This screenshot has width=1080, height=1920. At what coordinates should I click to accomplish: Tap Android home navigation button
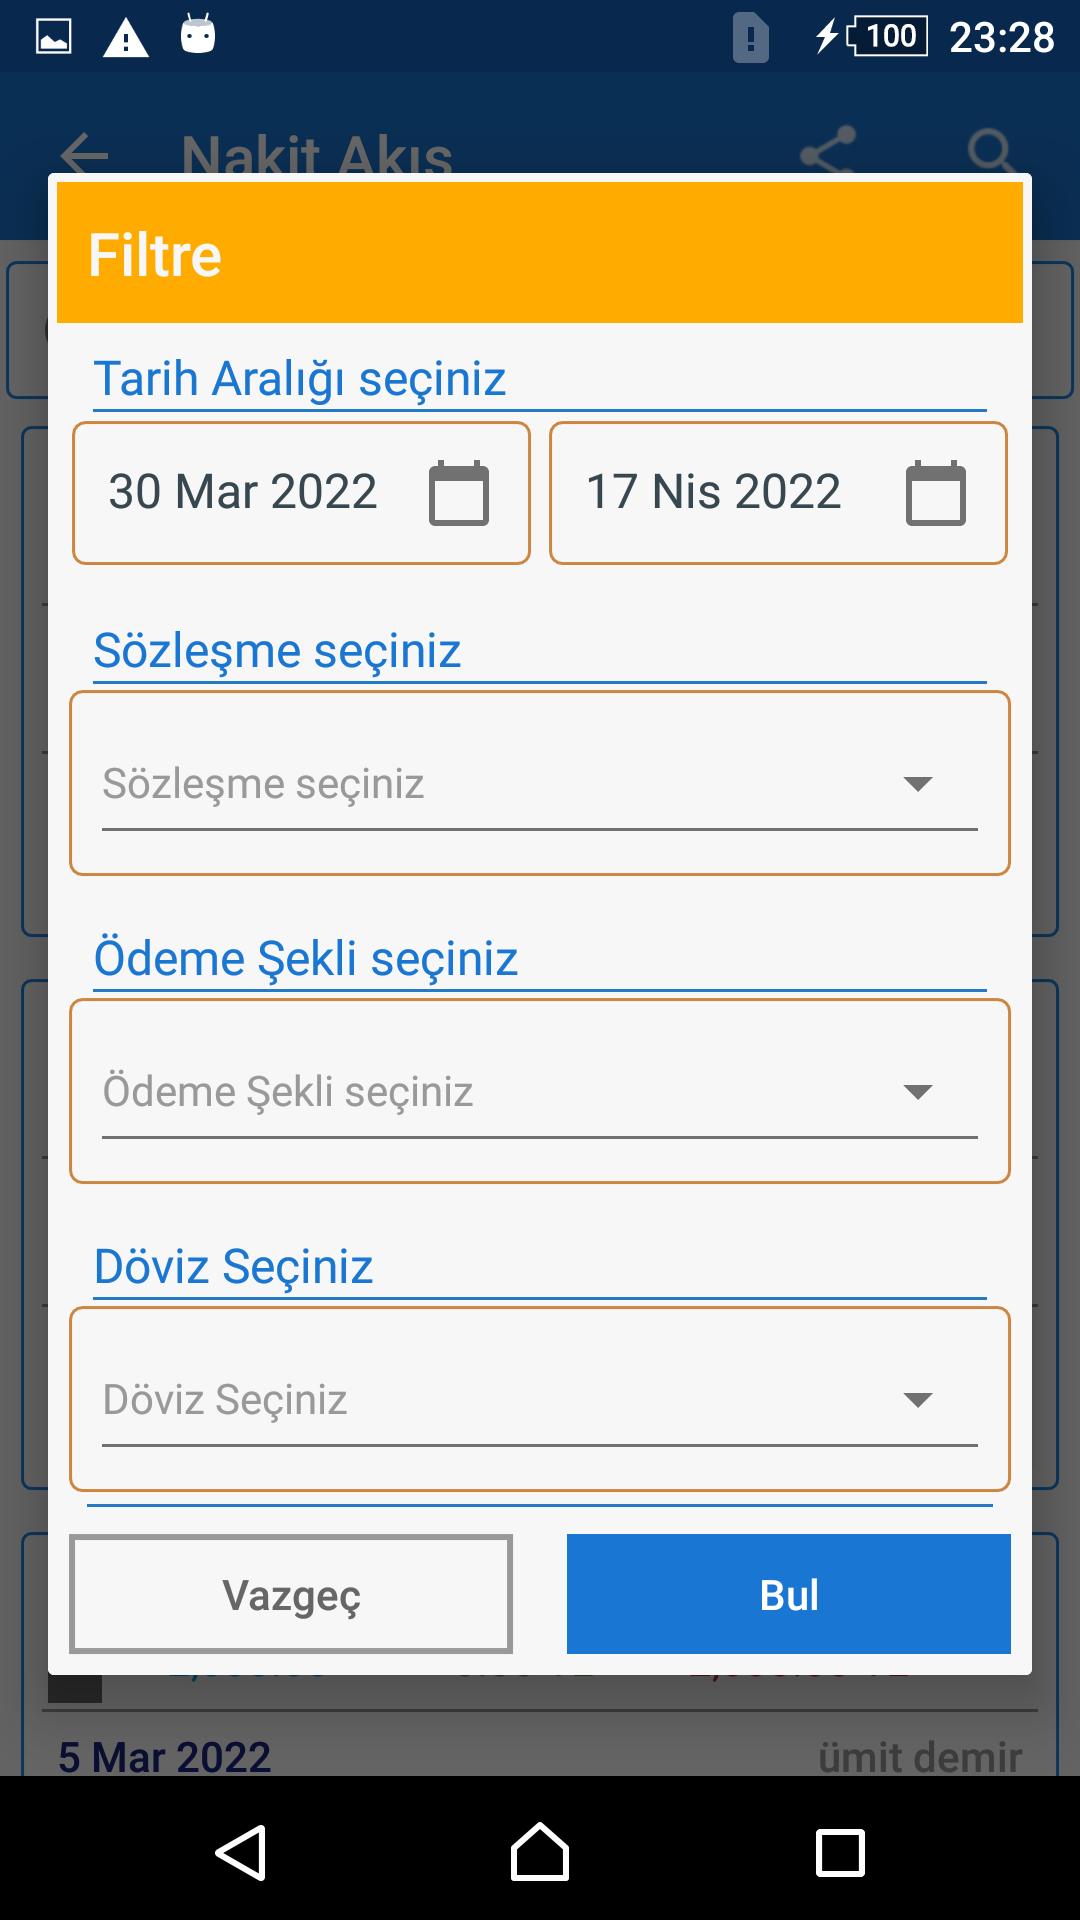pyautogui.click(x=540, y=1852)
